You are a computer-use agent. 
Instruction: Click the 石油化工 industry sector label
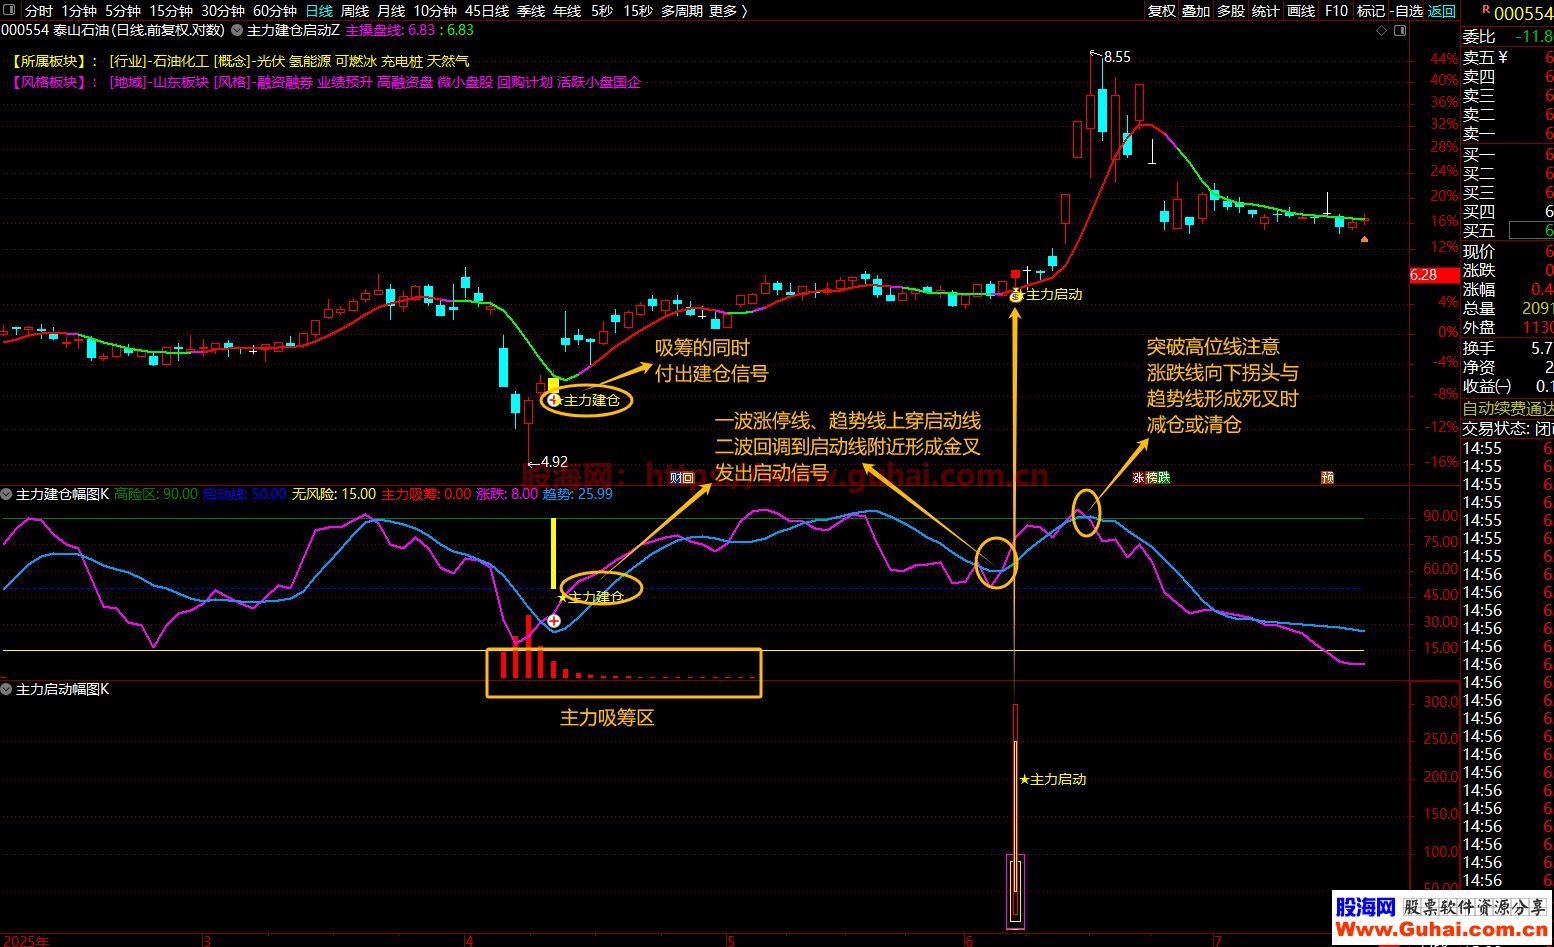[181, 61]
